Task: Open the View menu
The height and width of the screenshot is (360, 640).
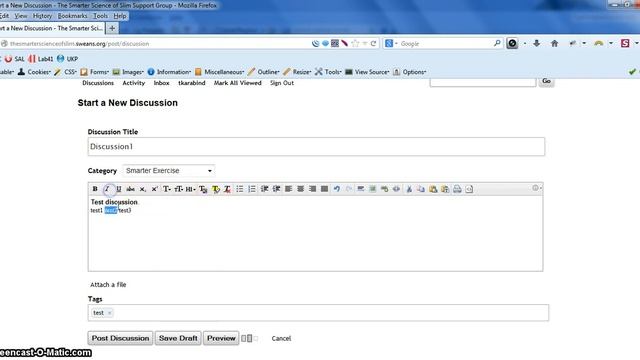Action: coord(21,16)
